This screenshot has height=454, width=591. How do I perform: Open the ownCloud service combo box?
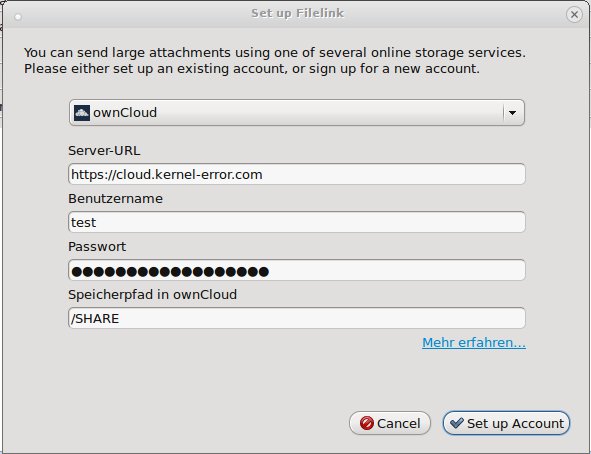pos(297,113)
